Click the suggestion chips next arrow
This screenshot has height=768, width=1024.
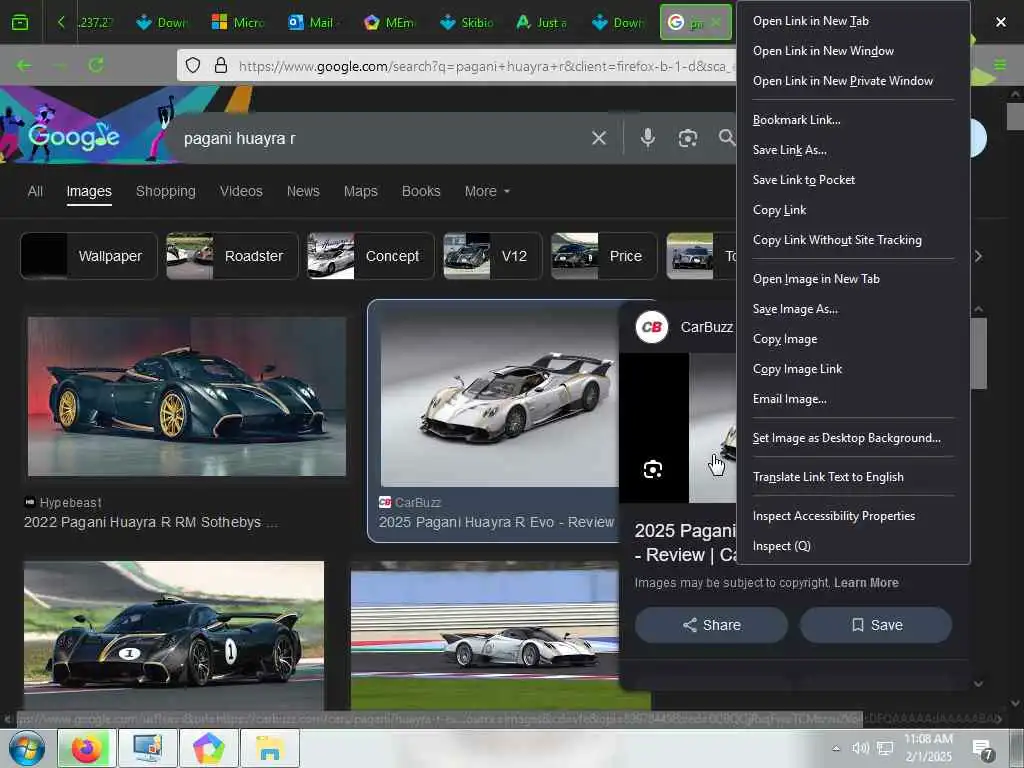[978, 256]
